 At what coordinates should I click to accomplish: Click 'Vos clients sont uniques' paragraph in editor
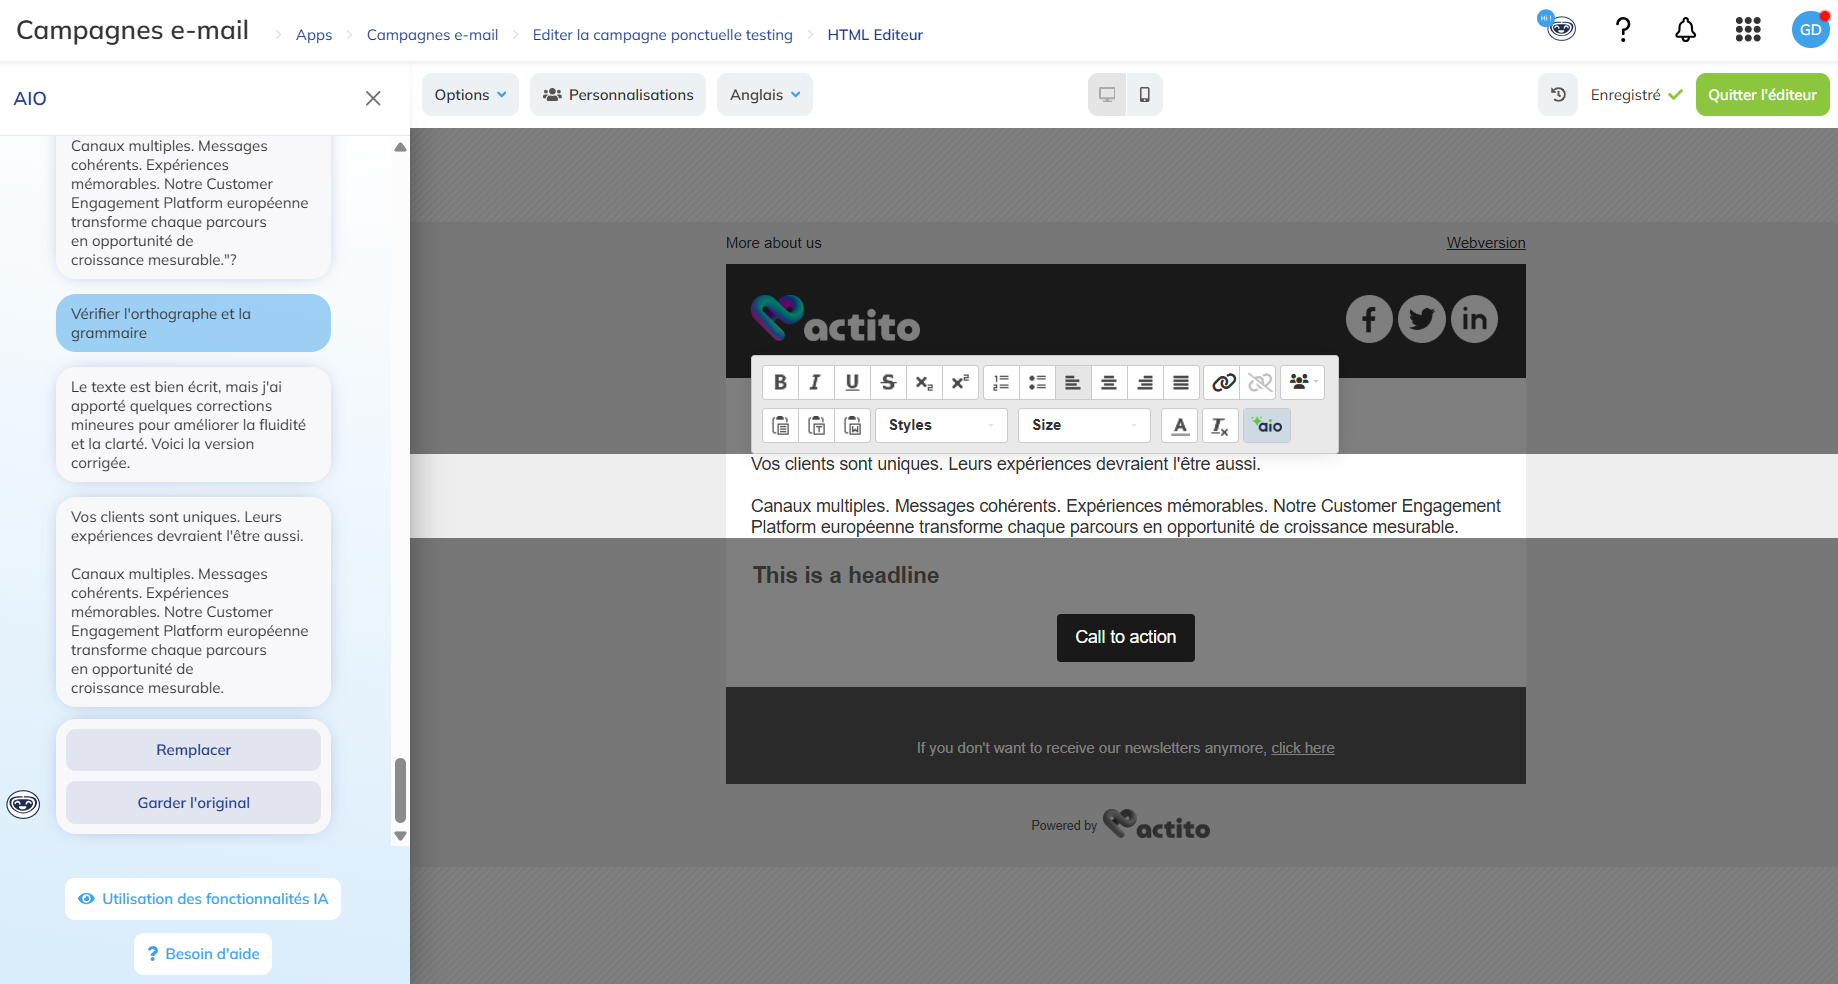click(x=1005, y=464)
